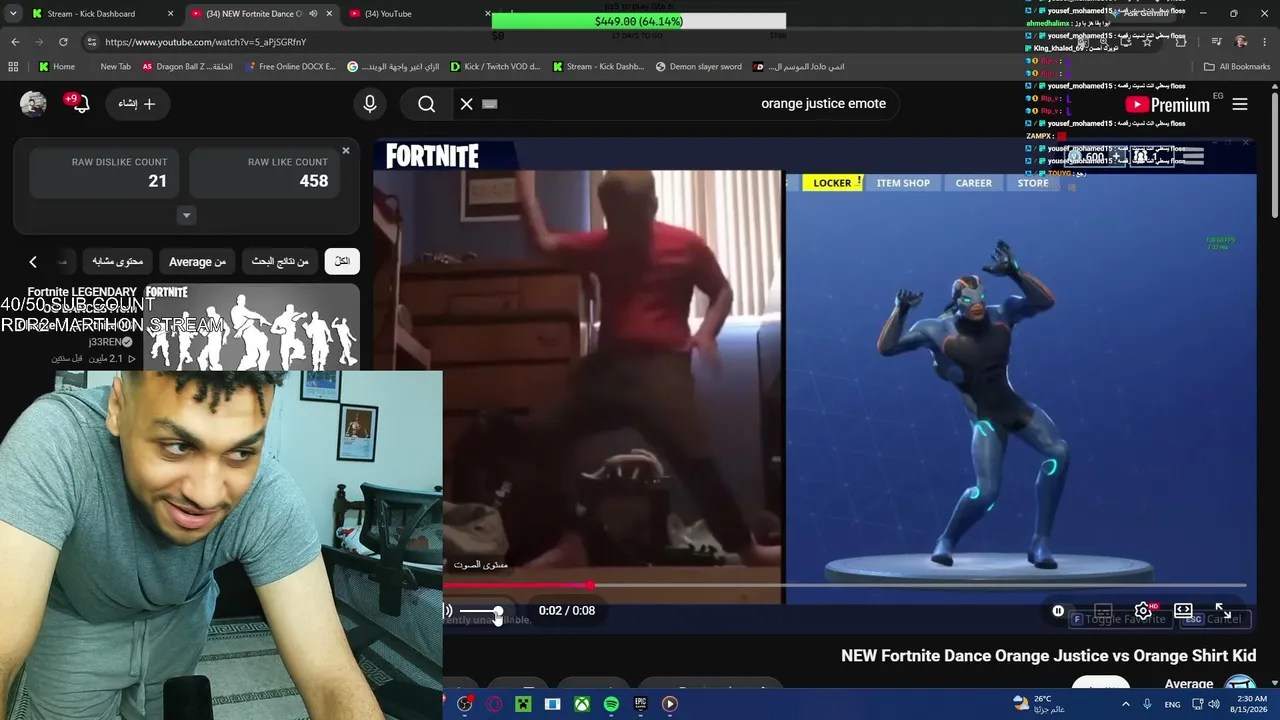Select the "محتوى مشابه" filter chip
The image size is (1280, 720).
point(118,261)
